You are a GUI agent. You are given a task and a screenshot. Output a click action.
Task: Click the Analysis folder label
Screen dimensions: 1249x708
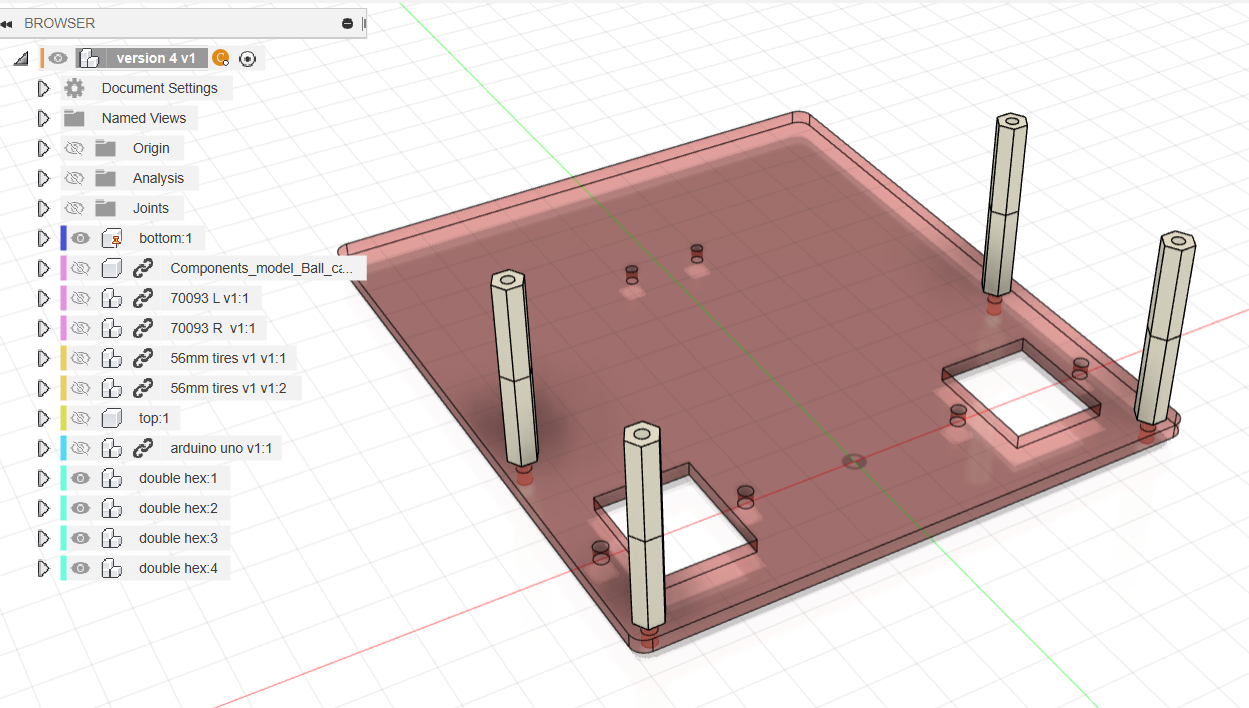click(x=158, y=178)
